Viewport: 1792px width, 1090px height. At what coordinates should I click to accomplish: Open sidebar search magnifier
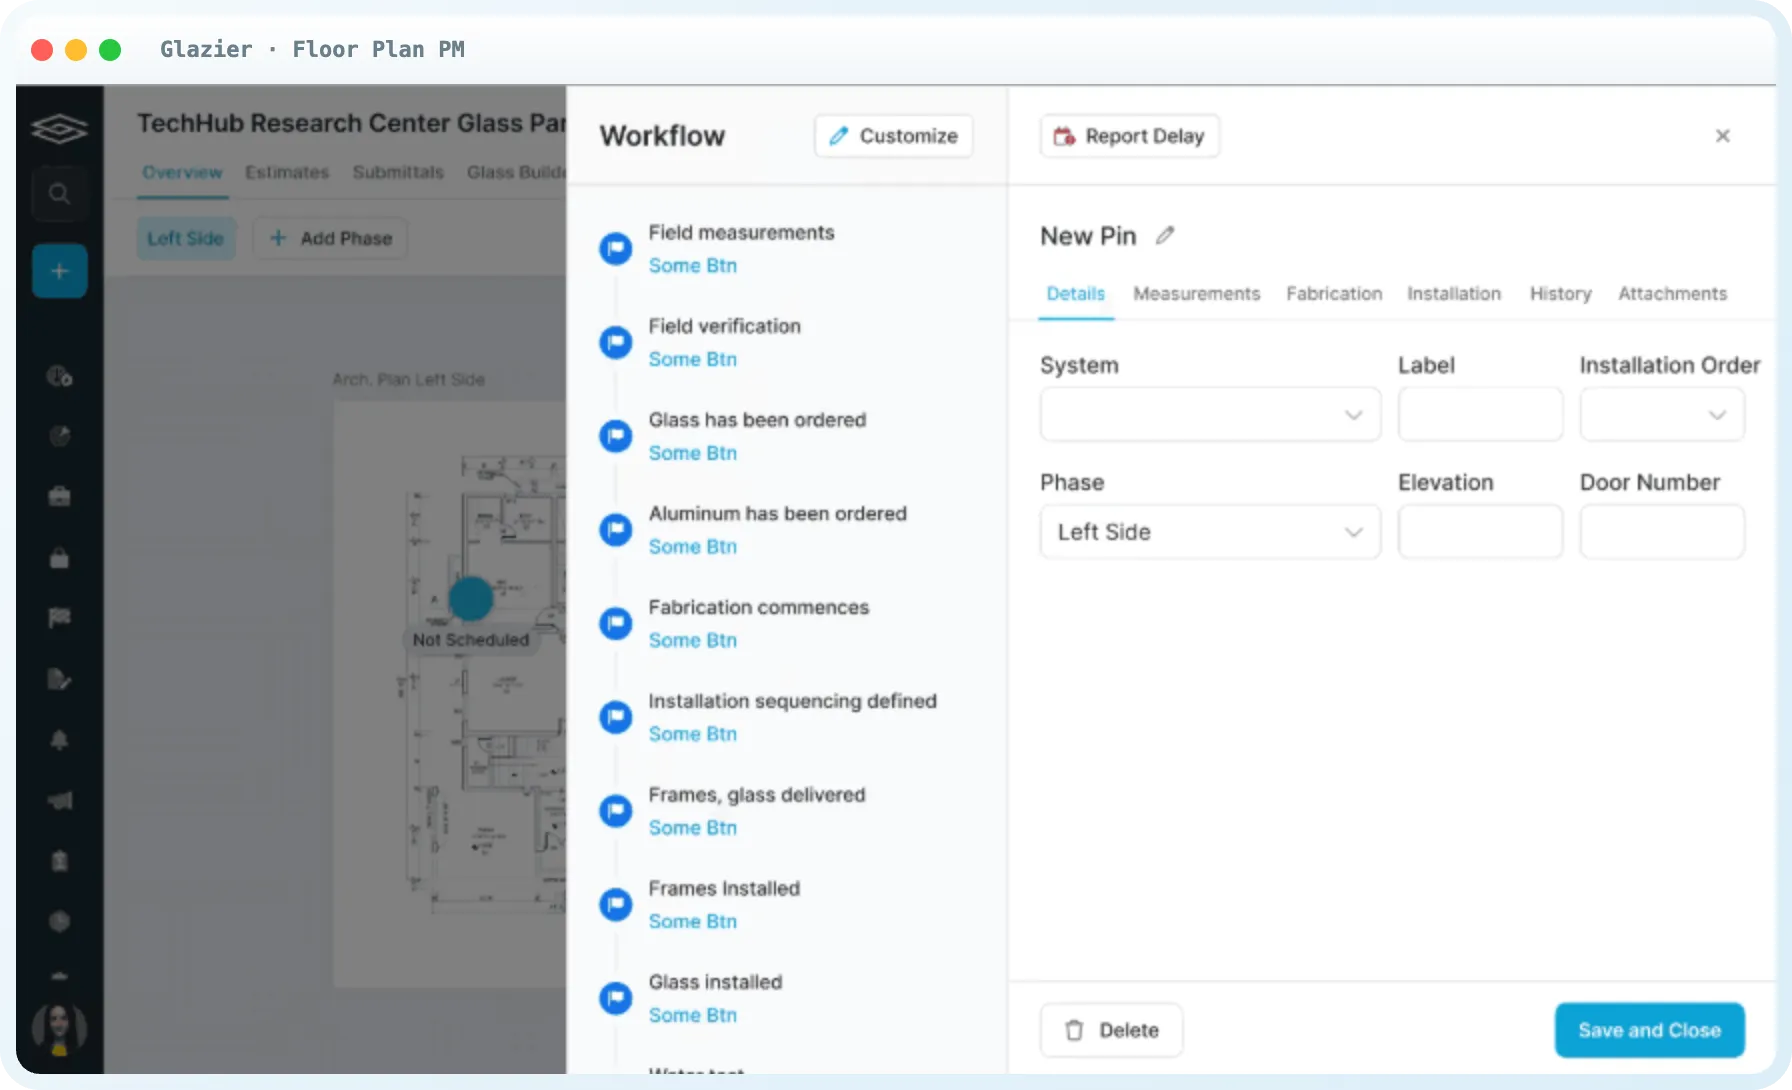click(59, 193)
